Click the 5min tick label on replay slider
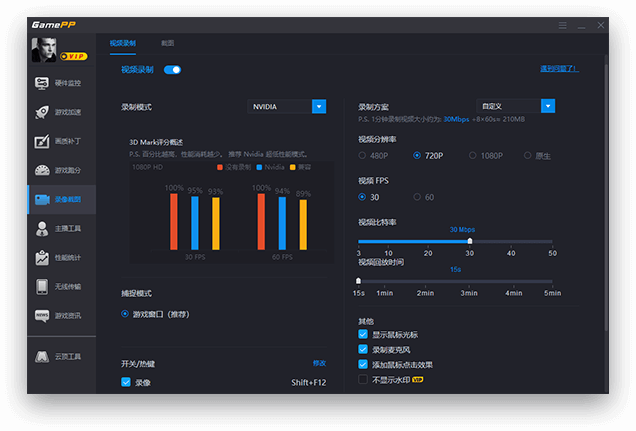This screenshot has width=636, height=431. [x=552, y=293]
